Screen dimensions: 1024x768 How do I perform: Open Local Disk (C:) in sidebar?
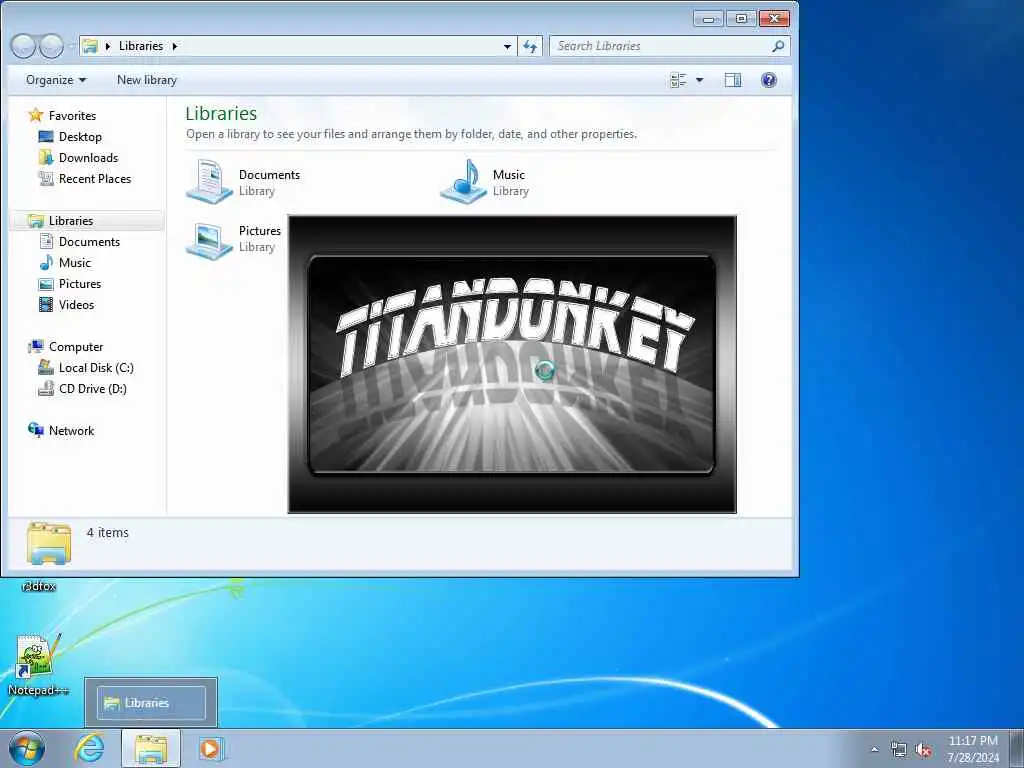[96, 368]
